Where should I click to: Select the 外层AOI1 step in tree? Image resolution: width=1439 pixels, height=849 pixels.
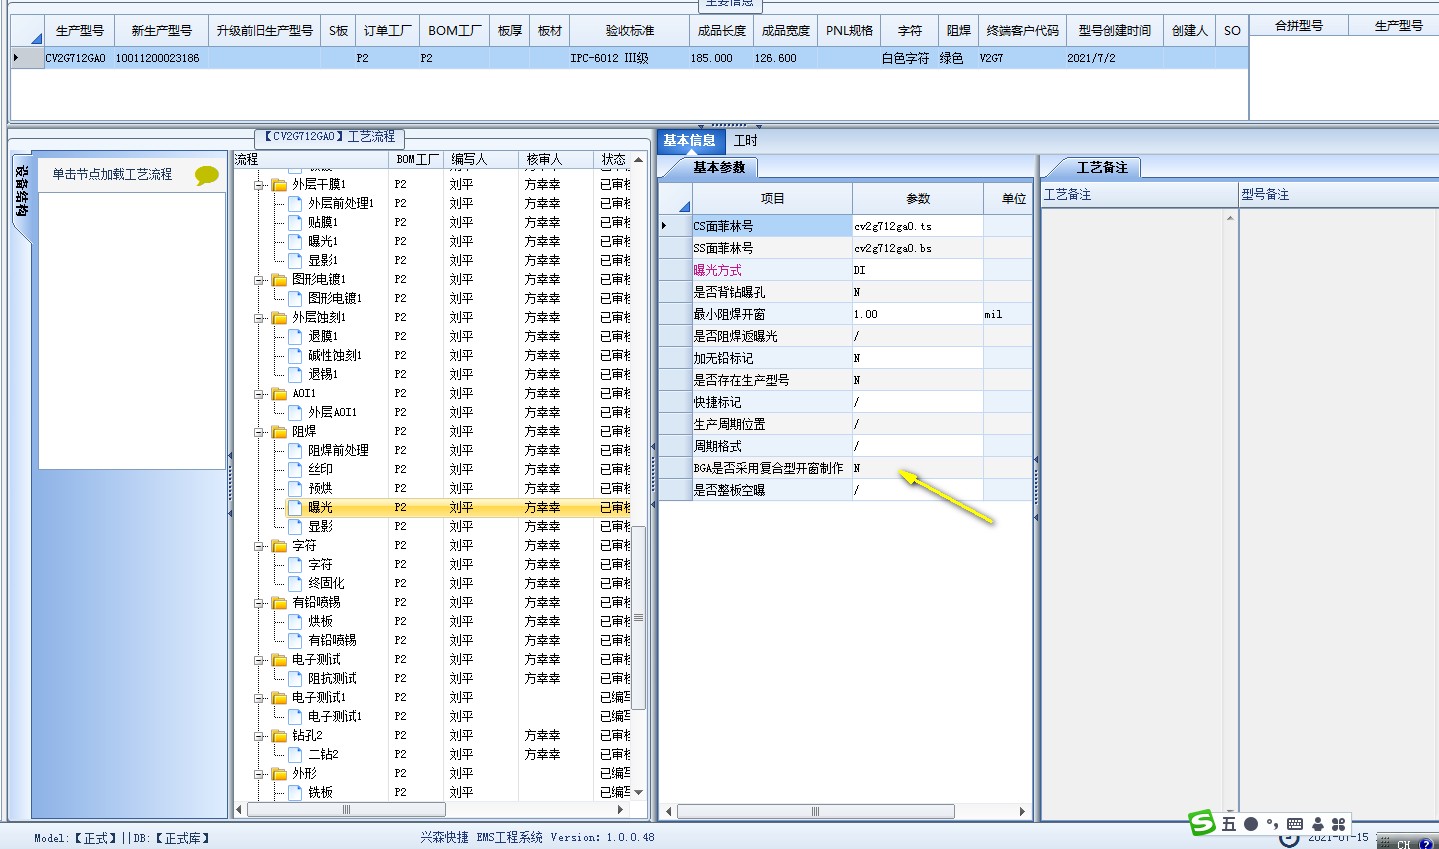tap(332, 412)
